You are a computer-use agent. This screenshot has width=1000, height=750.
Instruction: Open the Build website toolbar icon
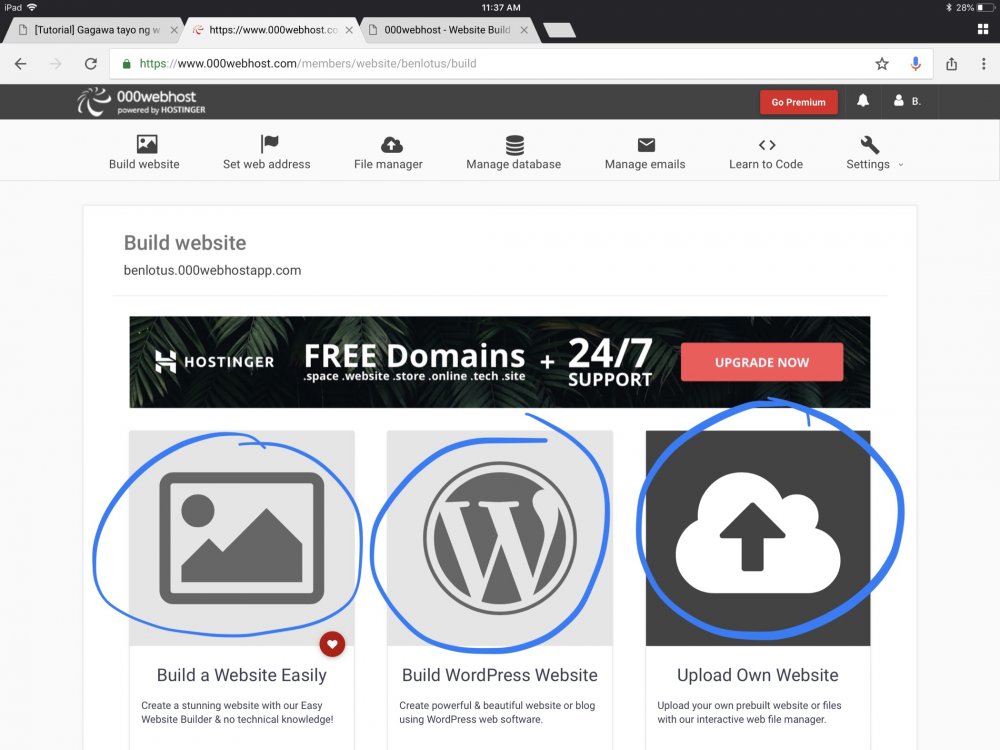[146, 145]
